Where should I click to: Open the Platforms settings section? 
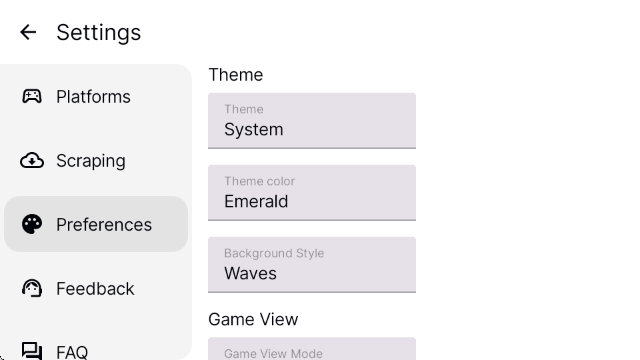click(x=93, y=97)
